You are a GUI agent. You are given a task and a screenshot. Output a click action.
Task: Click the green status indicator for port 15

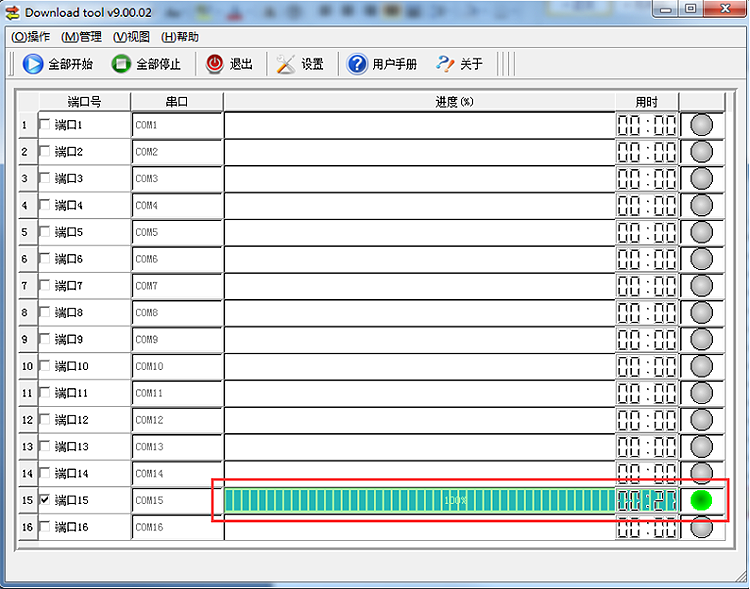[702, 500]
